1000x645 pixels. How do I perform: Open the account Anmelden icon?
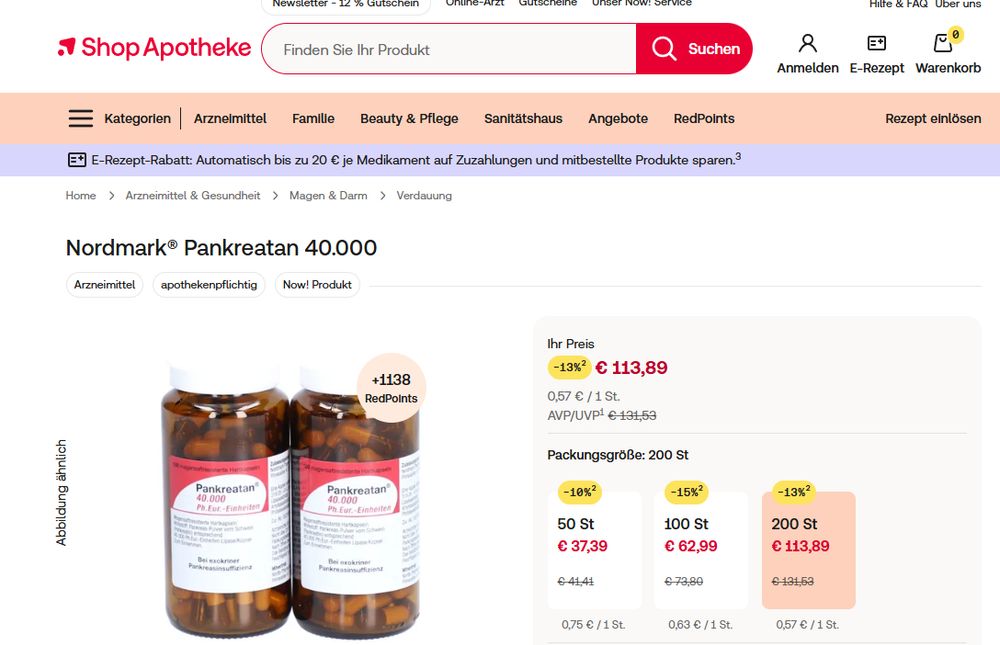click(x=807, y=41)
